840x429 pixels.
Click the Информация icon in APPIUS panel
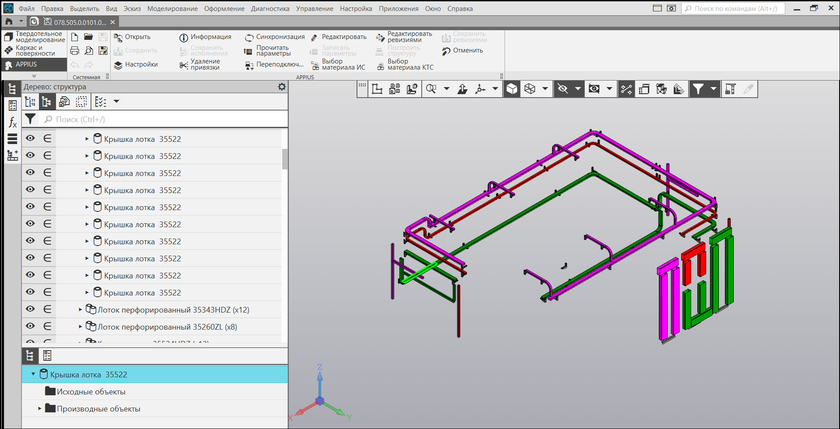pos(184,37)
